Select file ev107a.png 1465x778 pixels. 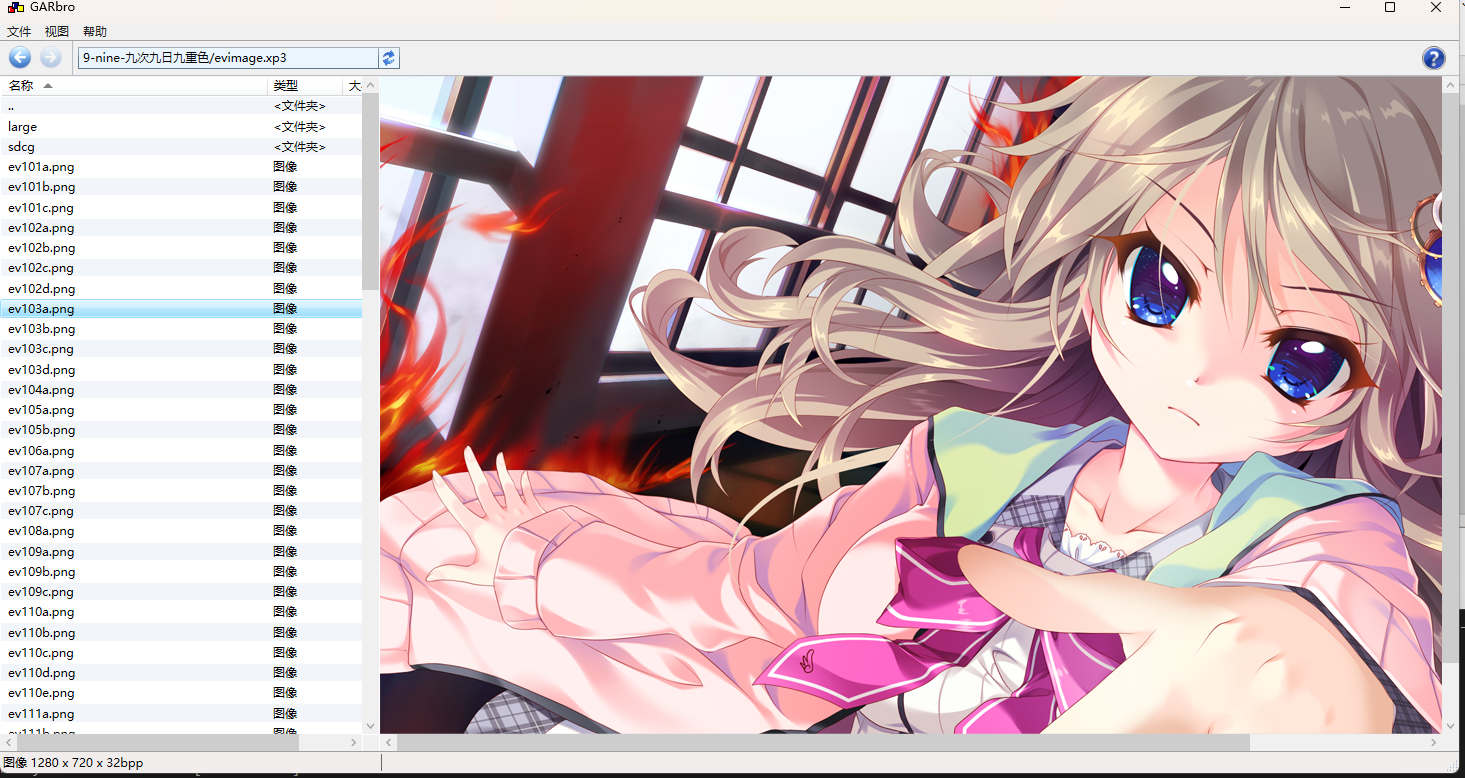point(181,471)
